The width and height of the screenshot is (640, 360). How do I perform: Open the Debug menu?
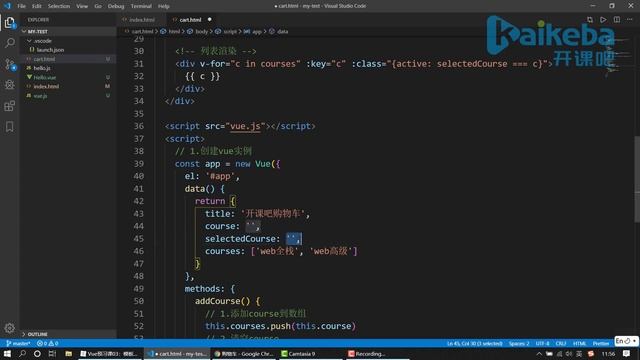tap(116, 6)
